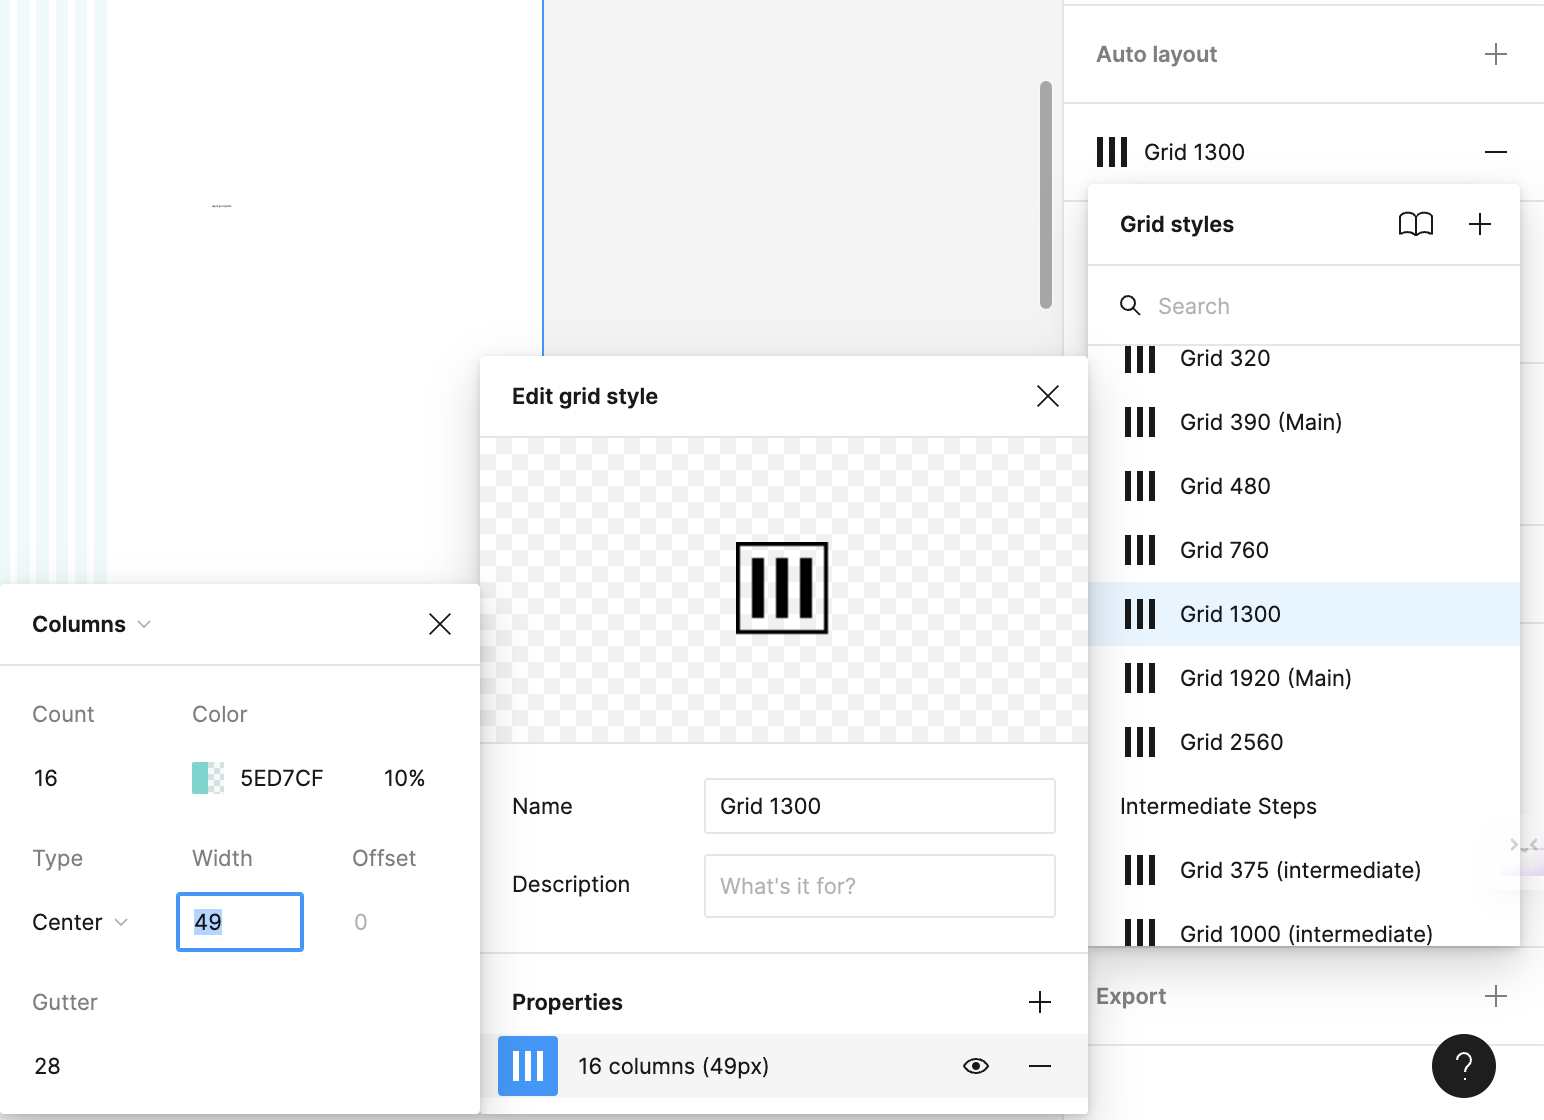Add a property in Edit grid style
The image size is (1544, 1120).
tap(1040, 1001)
